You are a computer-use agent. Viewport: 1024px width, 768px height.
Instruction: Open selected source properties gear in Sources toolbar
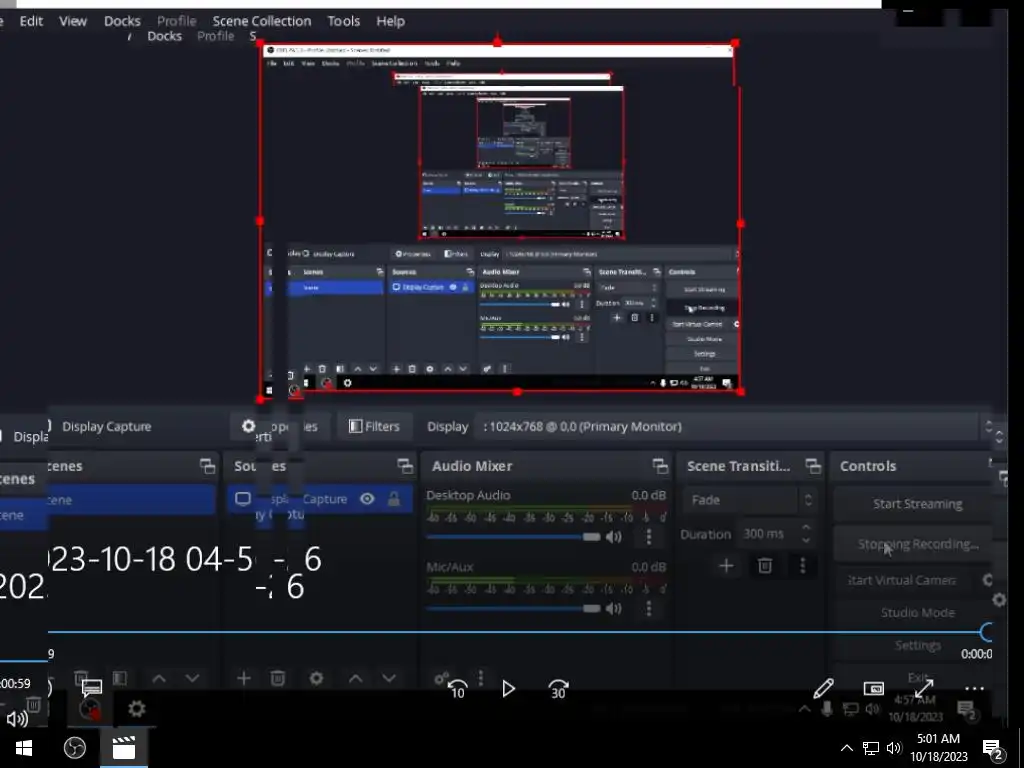point(316,679)
